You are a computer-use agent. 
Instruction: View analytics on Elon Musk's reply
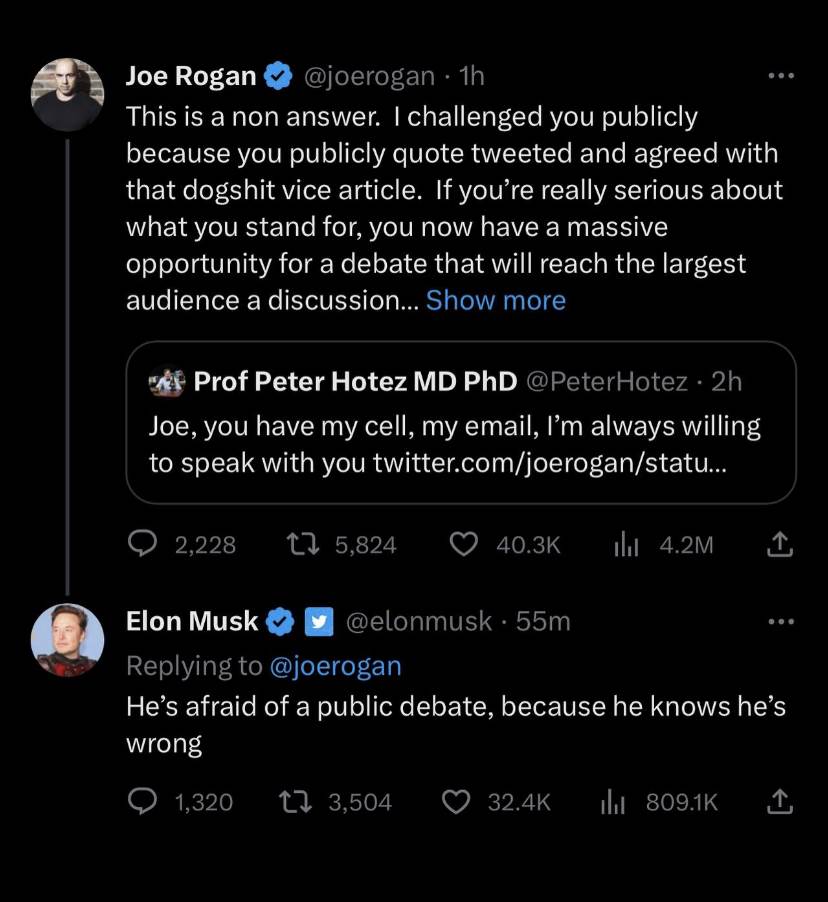click(612, 801)
